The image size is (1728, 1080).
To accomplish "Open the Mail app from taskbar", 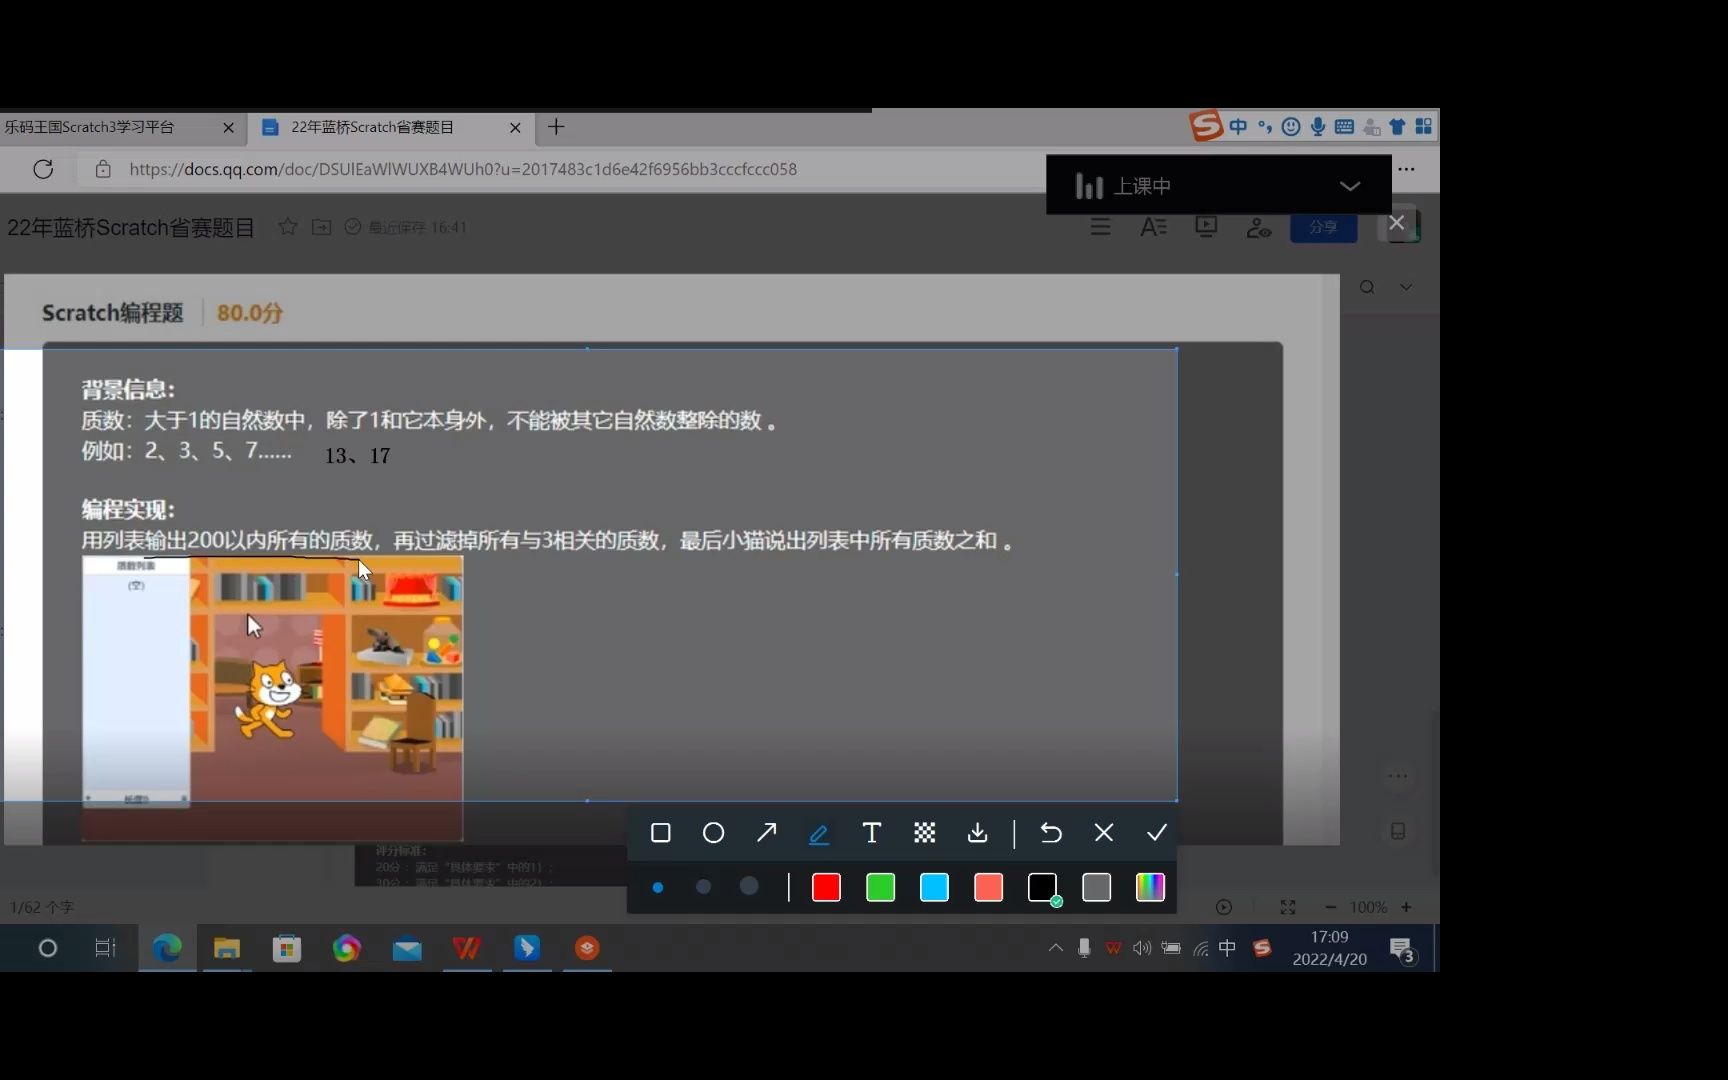I will (407, 948).
